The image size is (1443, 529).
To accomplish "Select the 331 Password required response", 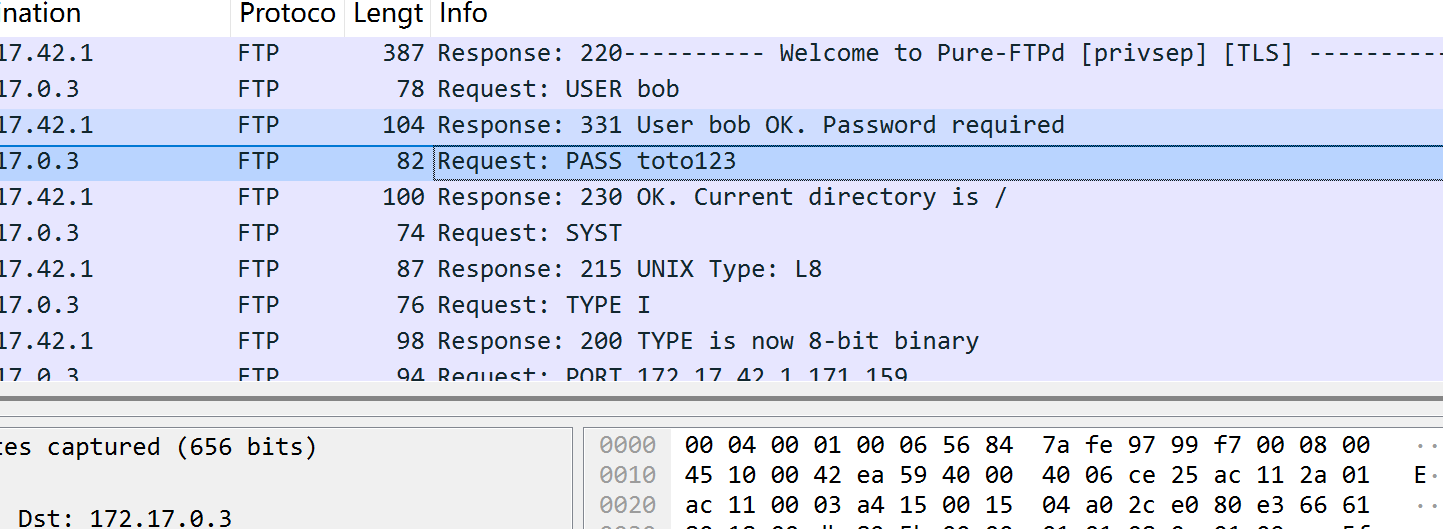I will point(750,125).
